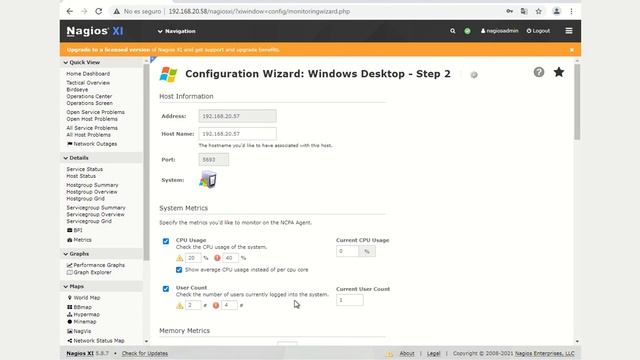Open the Chrome three-dot menu
This screenshot has height=360, width=640.
[x=571, y=11]
